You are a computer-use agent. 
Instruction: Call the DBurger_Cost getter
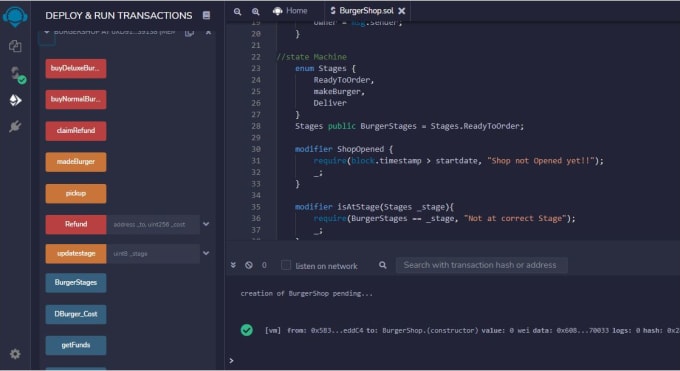(x=76, y=314)
